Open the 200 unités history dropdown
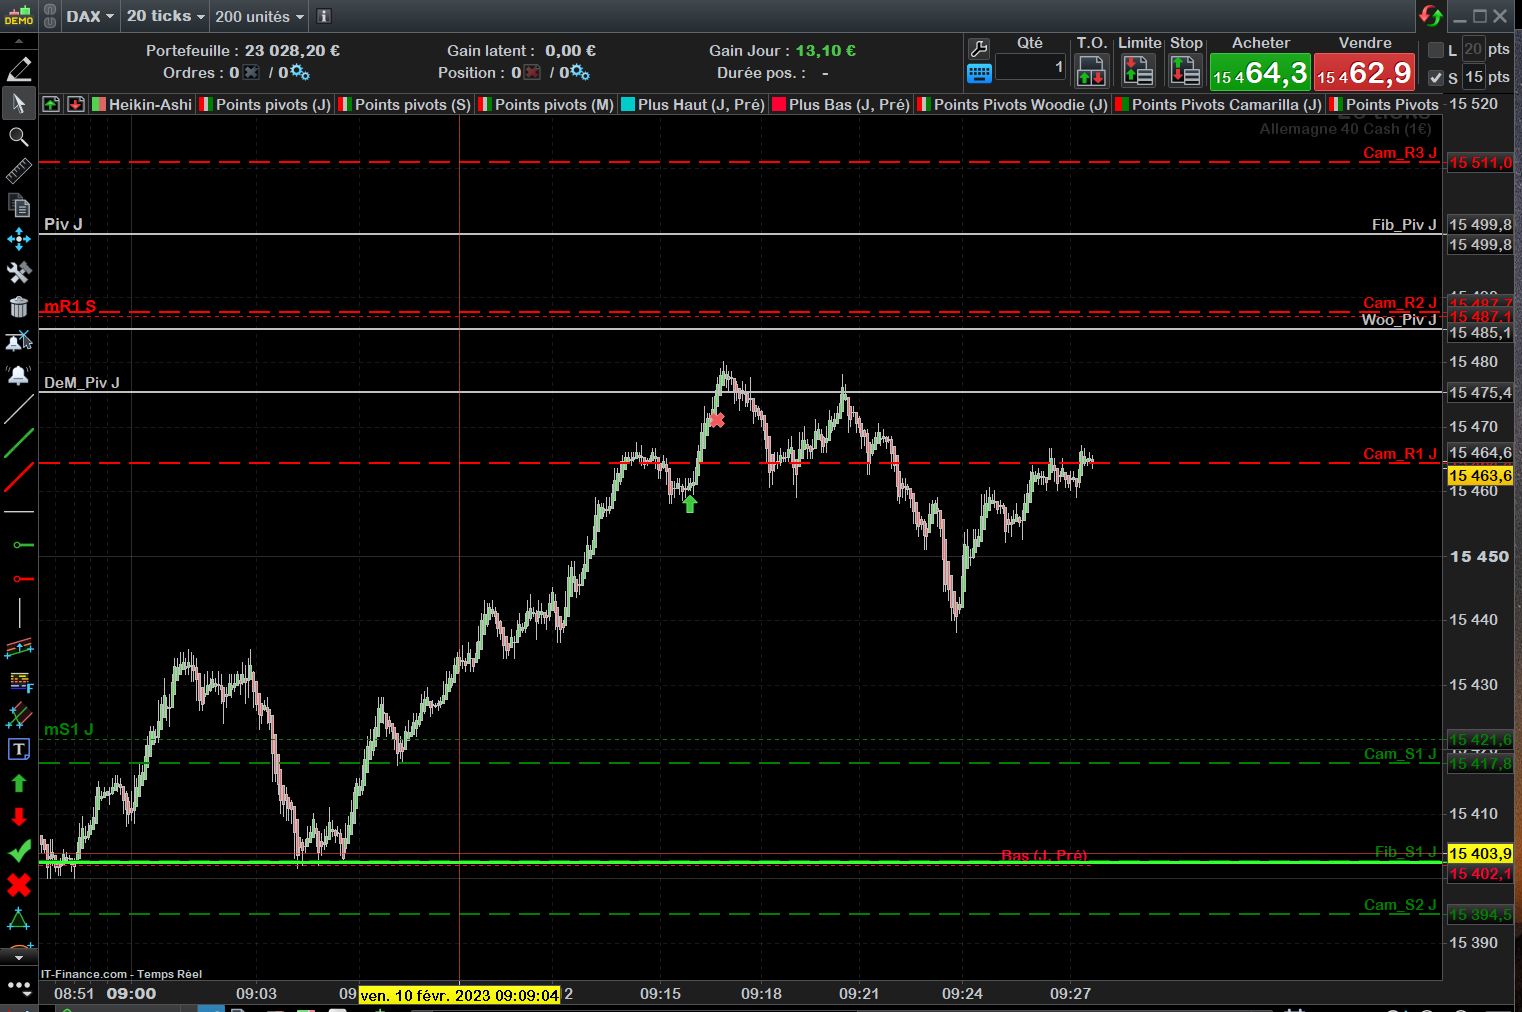This screenshot has height=1012, width=1522. point(259,16)
